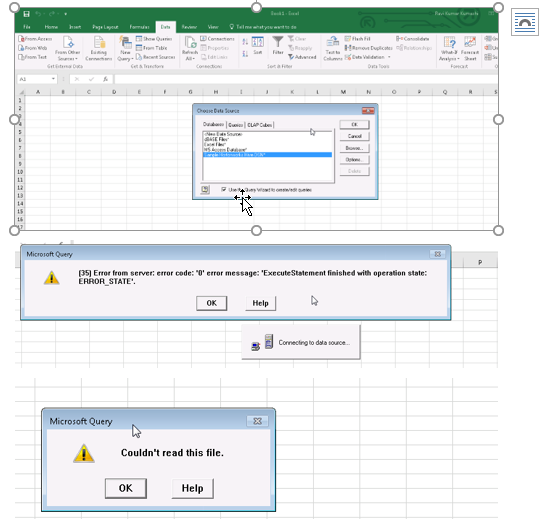Click the lightbulb Tell me box
Screen dimensions: 559x519
pos(263,27)
